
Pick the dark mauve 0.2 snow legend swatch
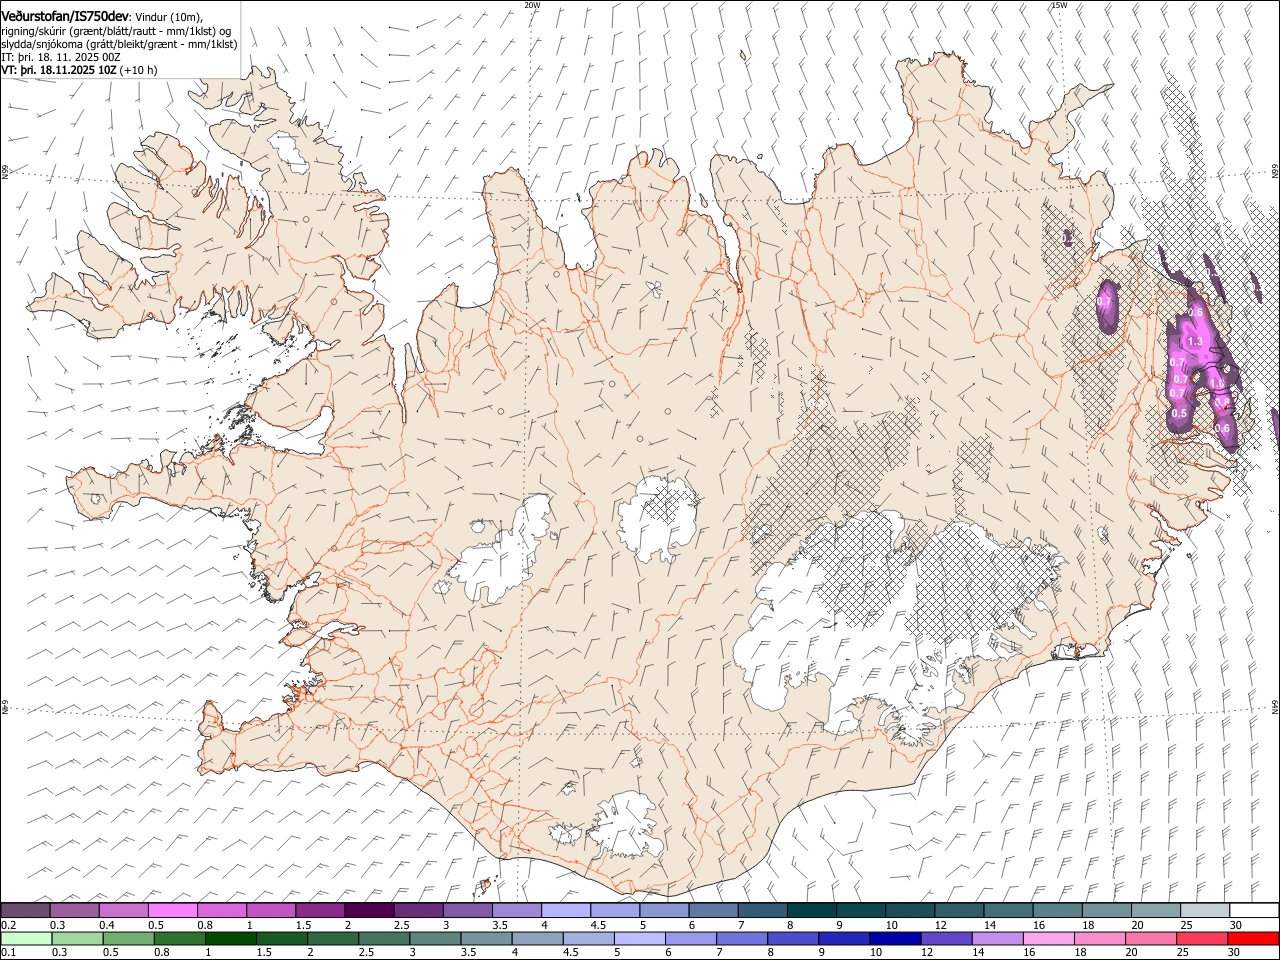coord(26,911)
